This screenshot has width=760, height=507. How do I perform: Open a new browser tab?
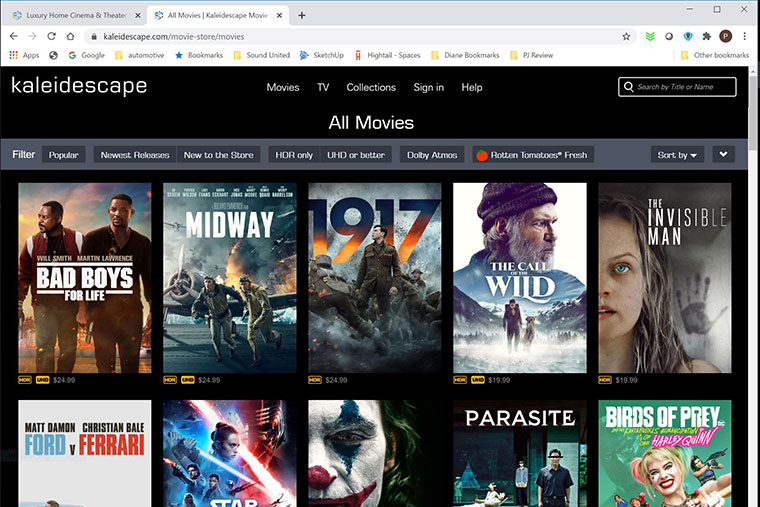pyautogui.click(x=302, y=15)
